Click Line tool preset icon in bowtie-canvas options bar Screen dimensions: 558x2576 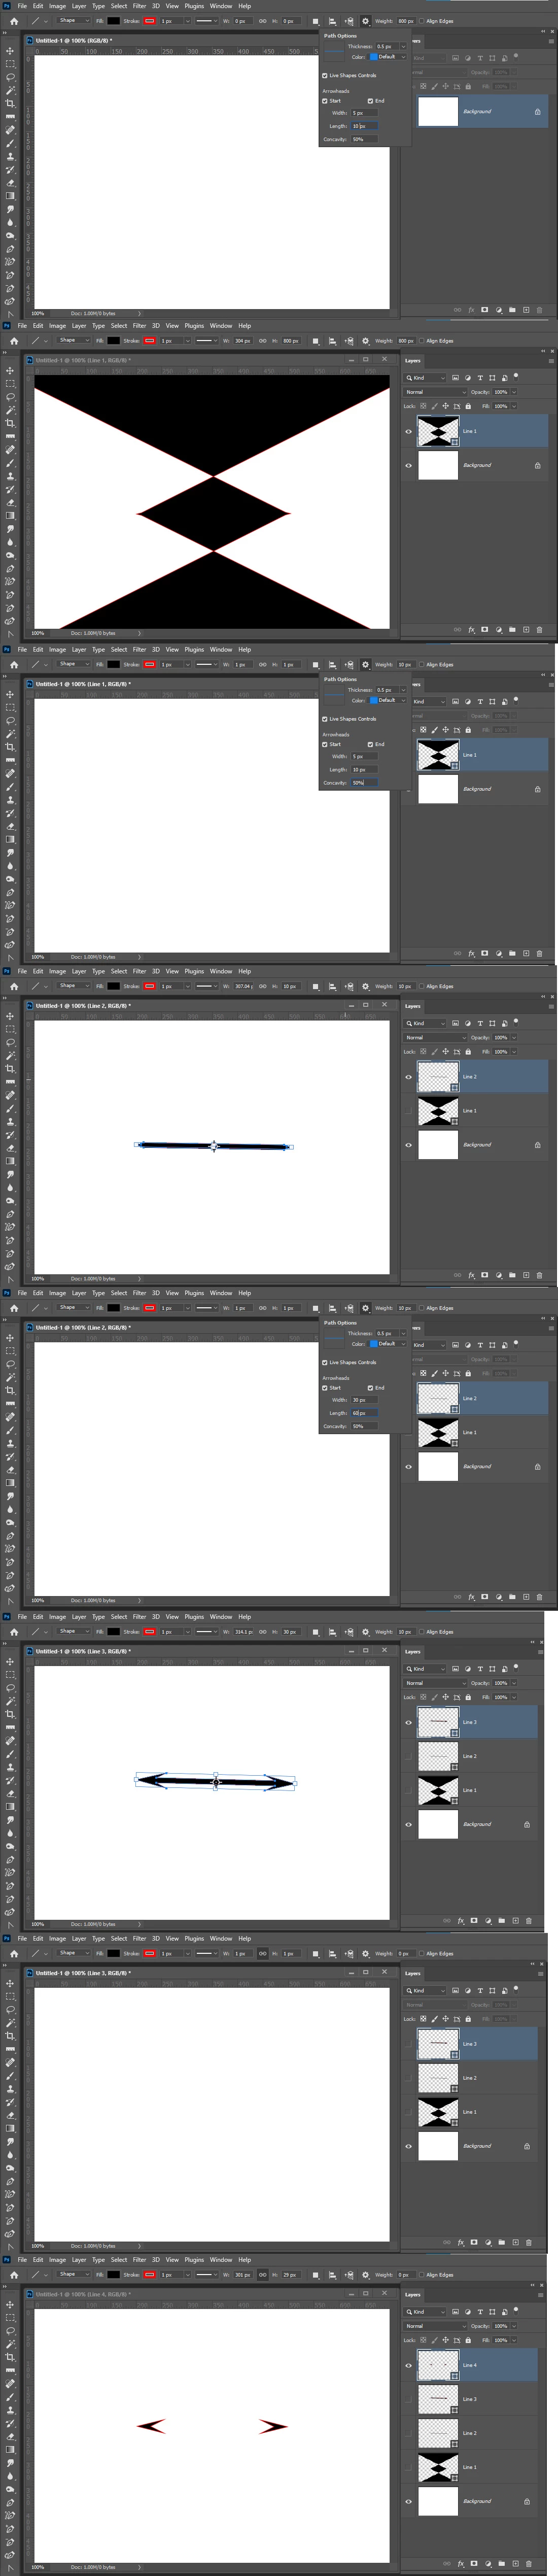(x=36, y=341)
